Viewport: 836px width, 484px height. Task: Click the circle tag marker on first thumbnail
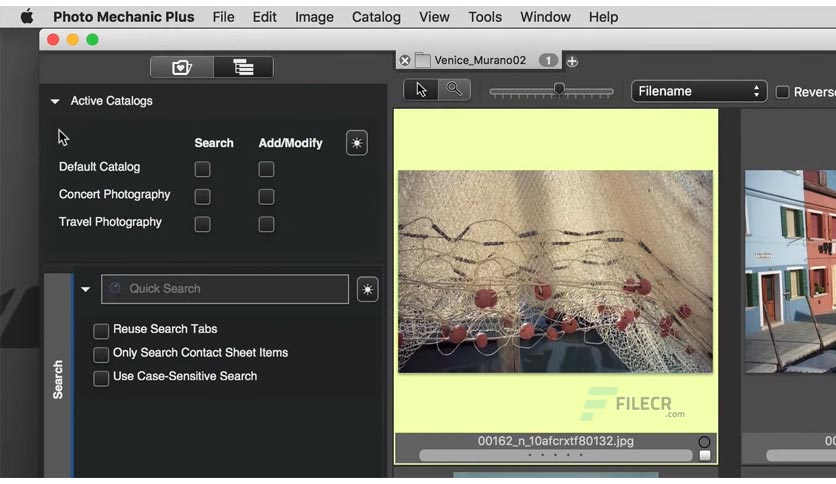click(704, 442)
